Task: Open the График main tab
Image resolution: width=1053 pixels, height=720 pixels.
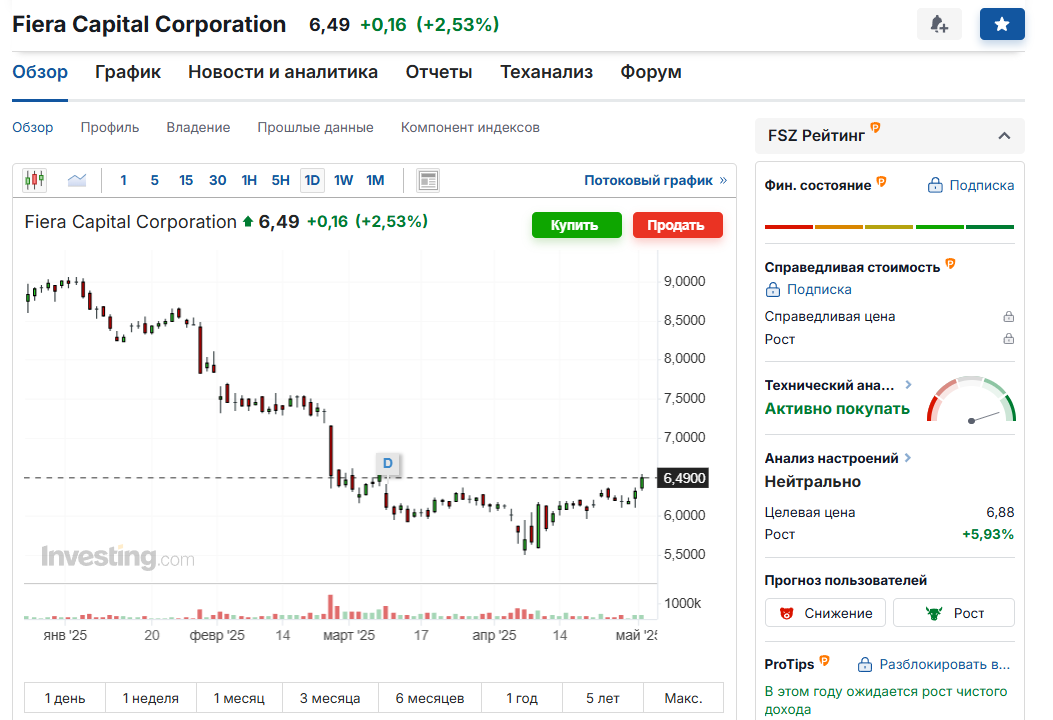Action: point(128,72)
